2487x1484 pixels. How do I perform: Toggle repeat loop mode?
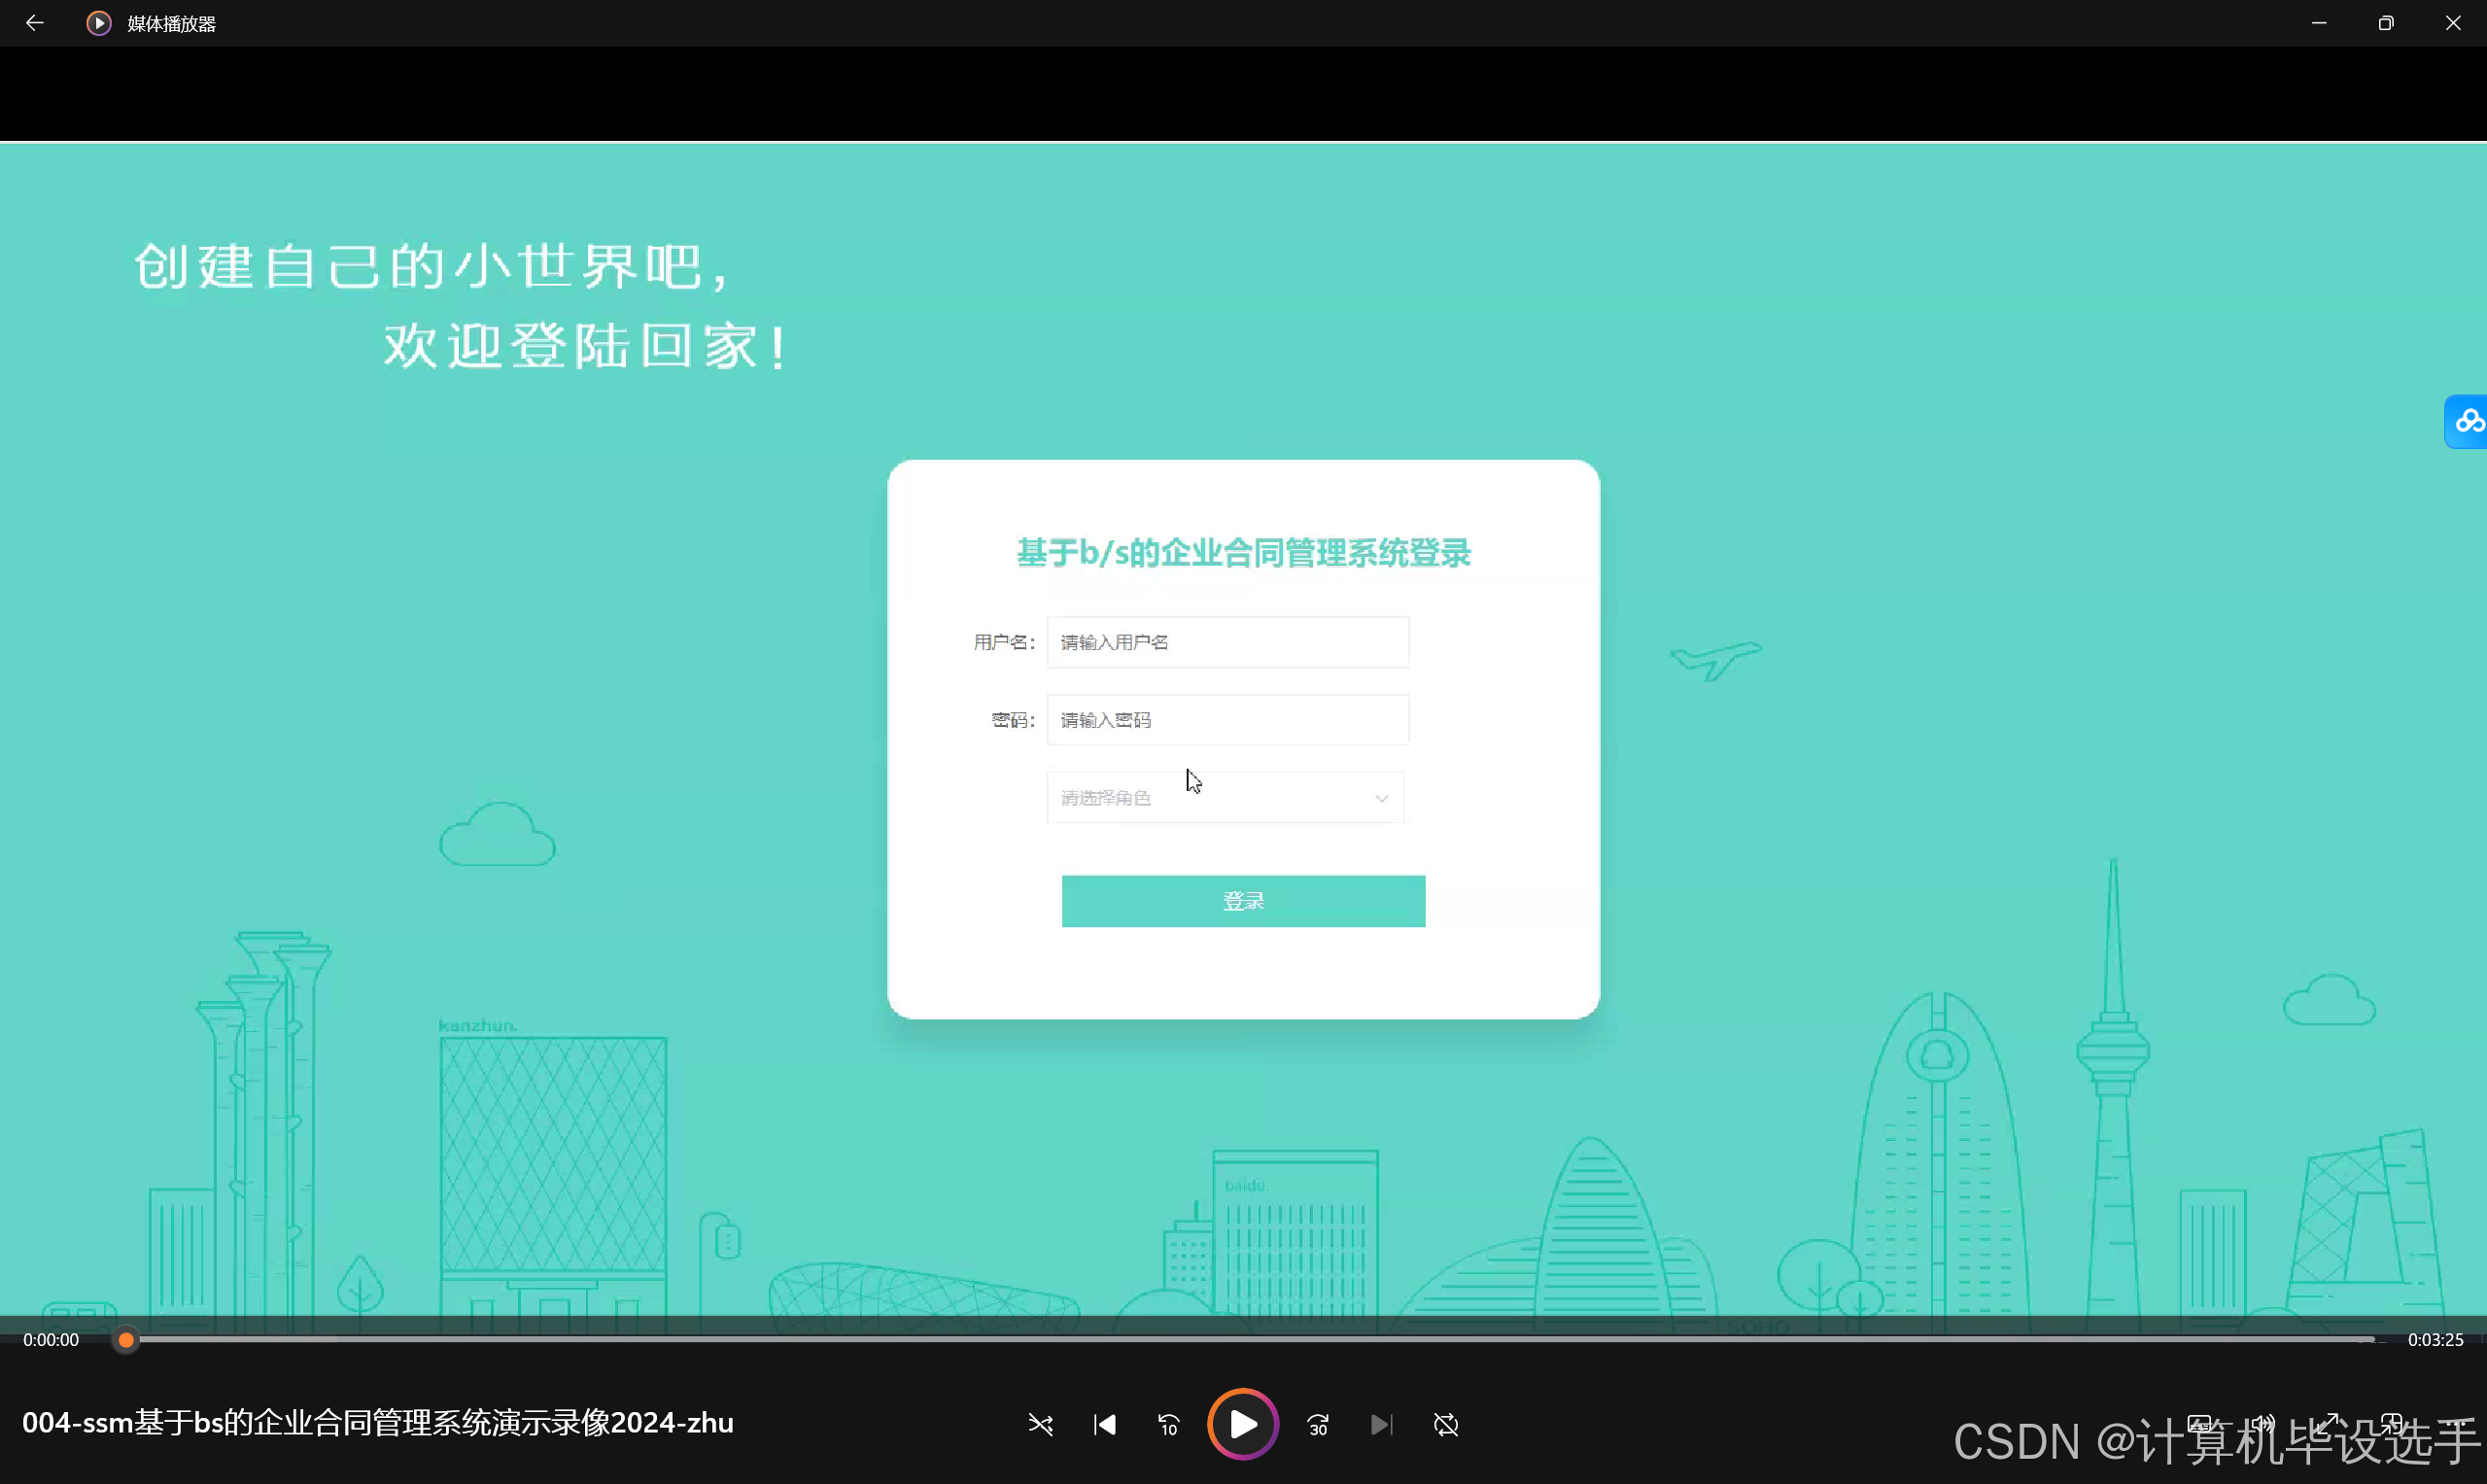point(1446,1425)
